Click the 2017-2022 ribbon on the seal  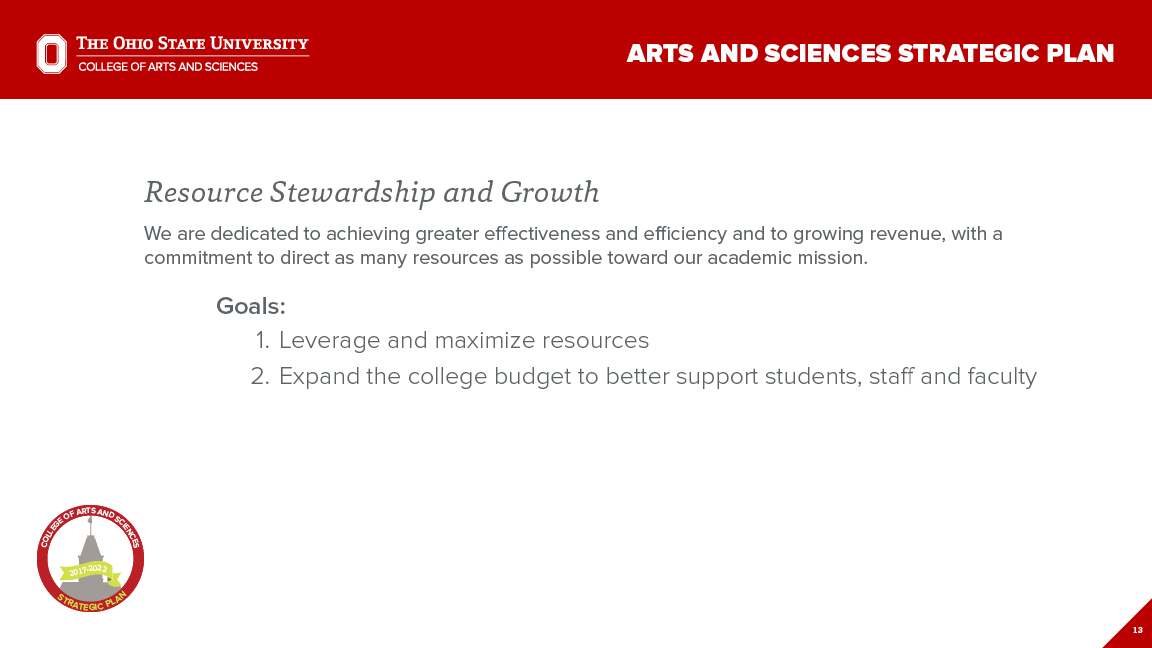[88, 572]
